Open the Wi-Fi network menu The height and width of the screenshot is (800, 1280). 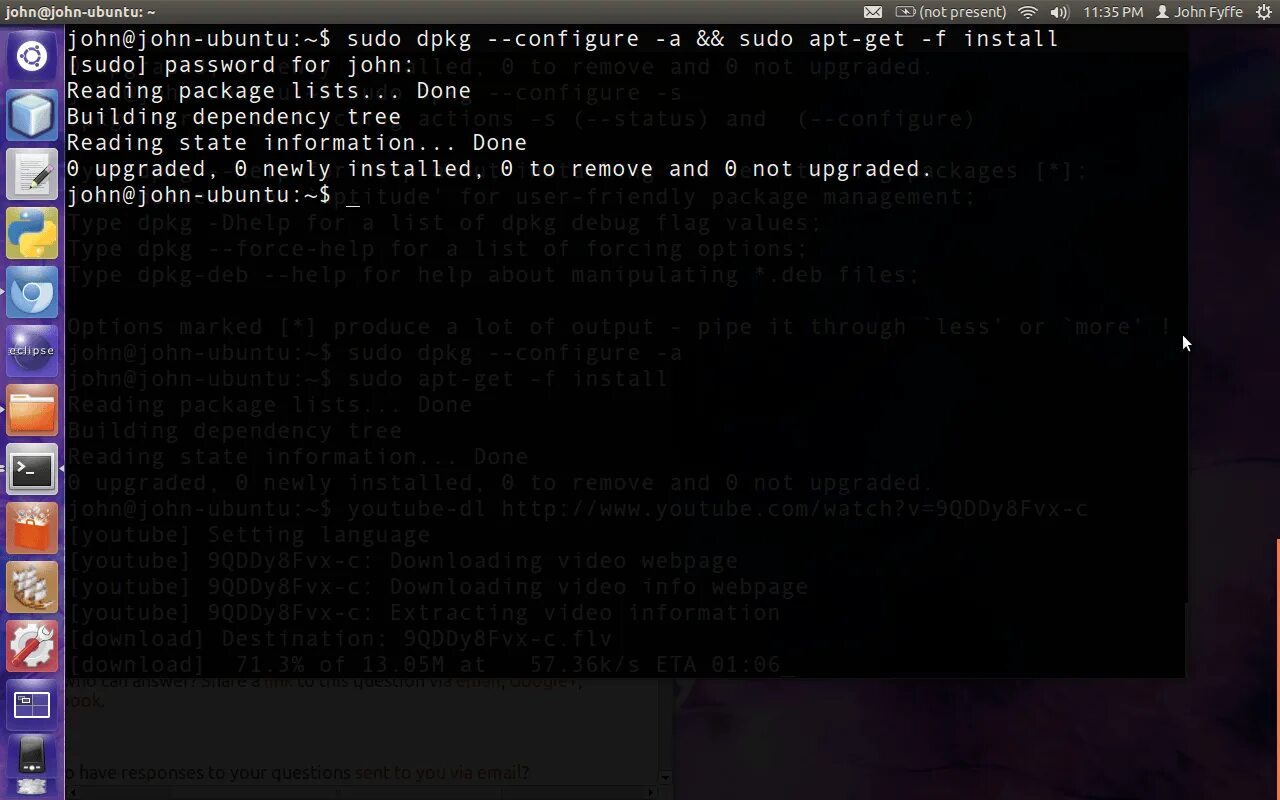click(x=1028, y=12)
